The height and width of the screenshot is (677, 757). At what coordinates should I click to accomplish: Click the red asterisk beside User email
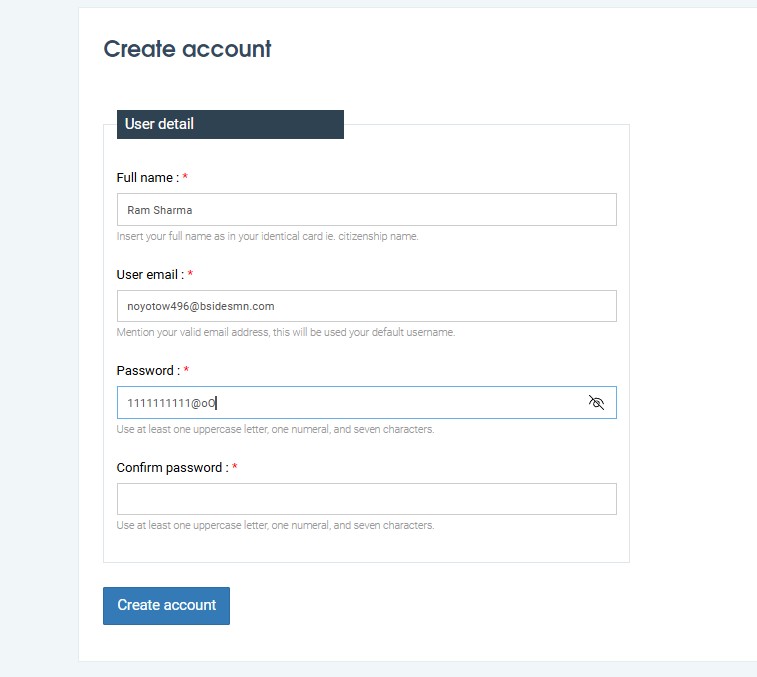pyautogui.click(x=190, y=274)
